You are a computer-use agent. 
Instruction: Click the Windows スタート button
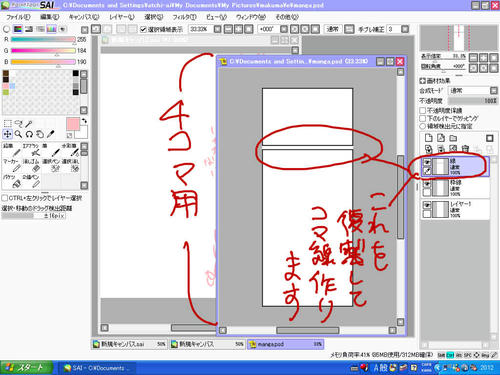[x=27, y=368]
